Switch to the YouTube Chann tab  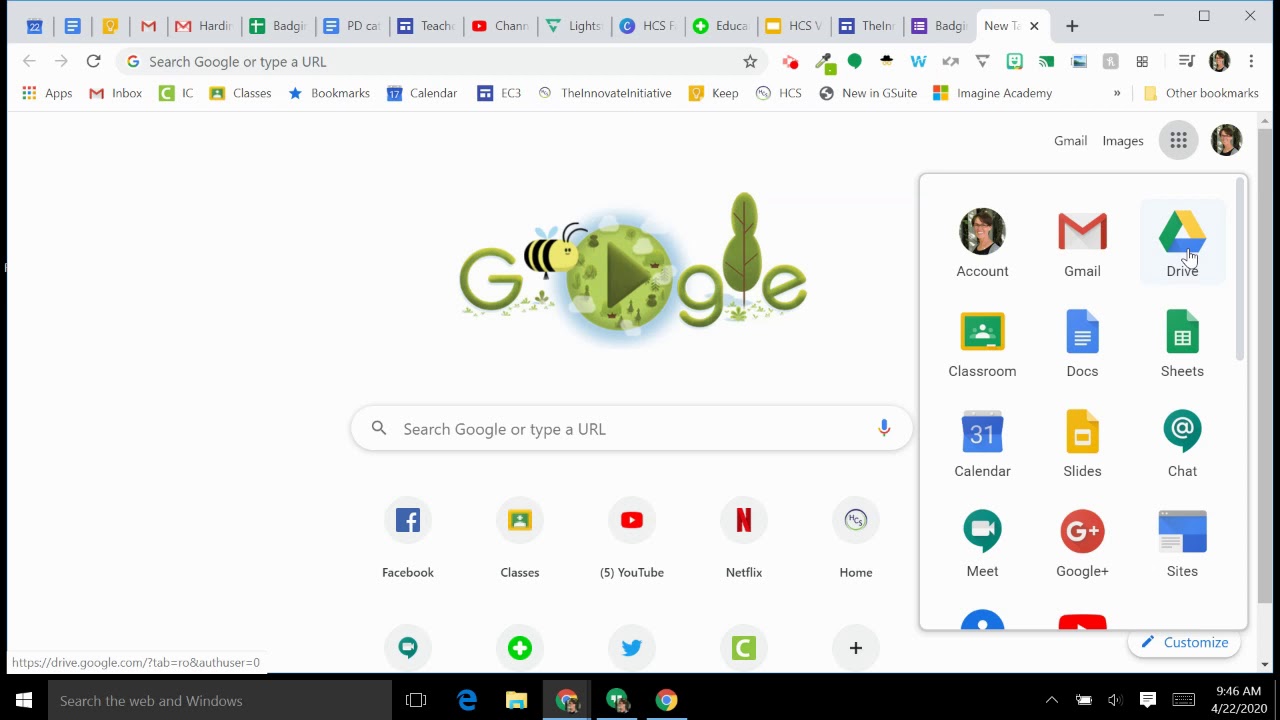[x=500, y=26]
